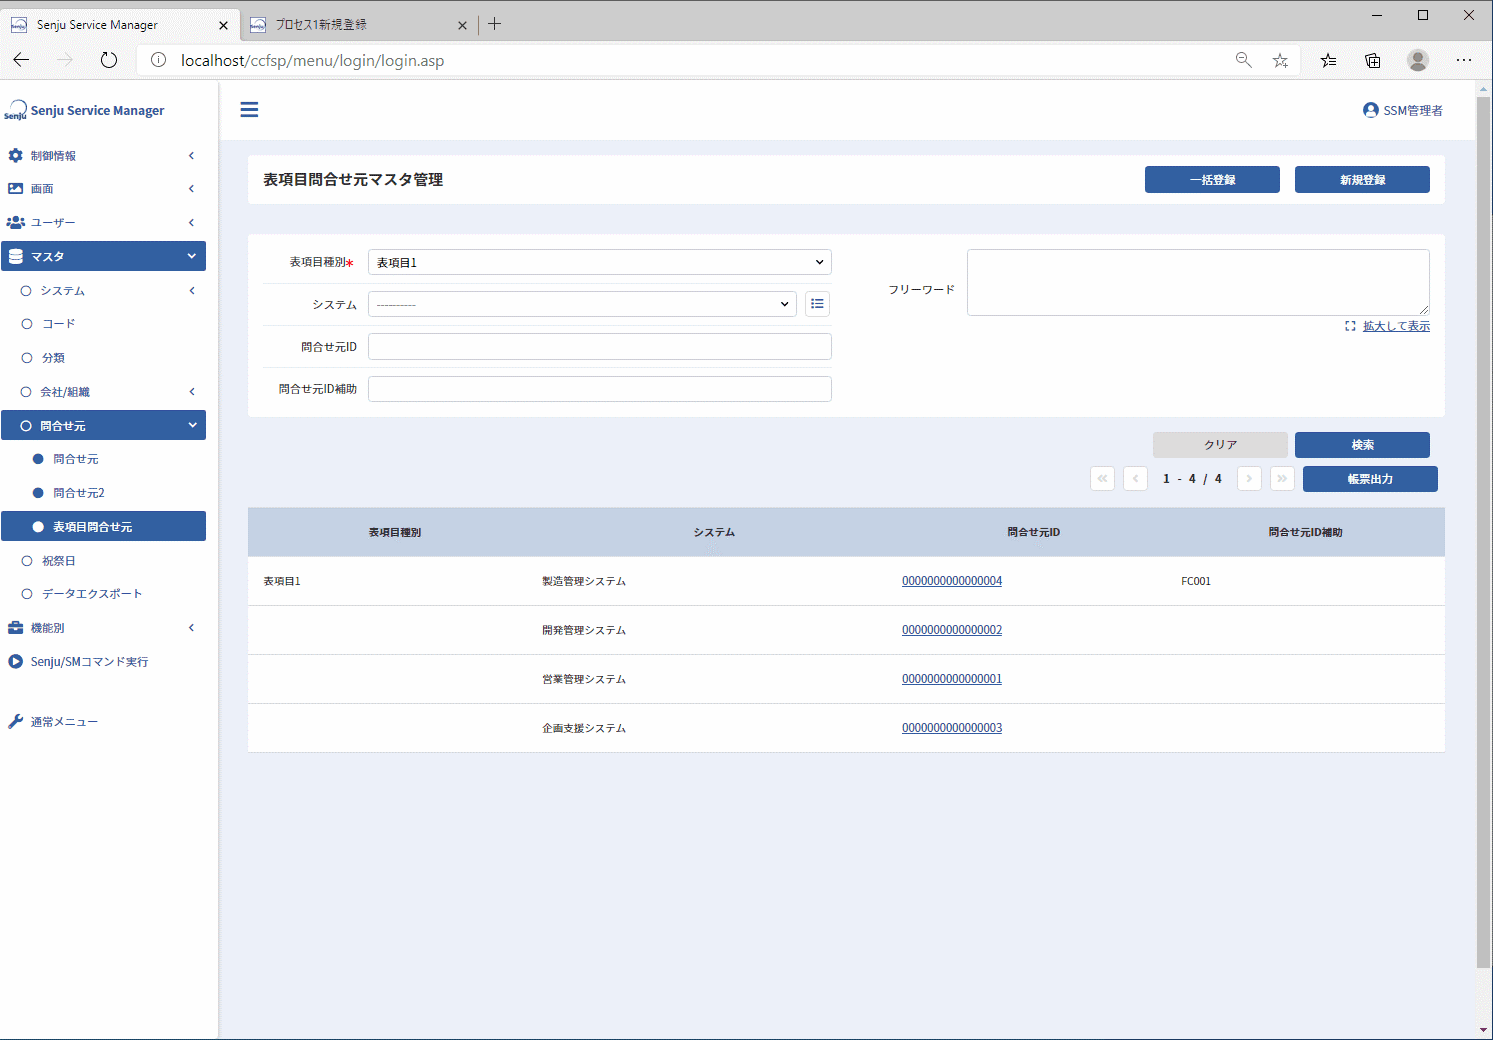Open the SSM管理者 user profile icon

1370,110
